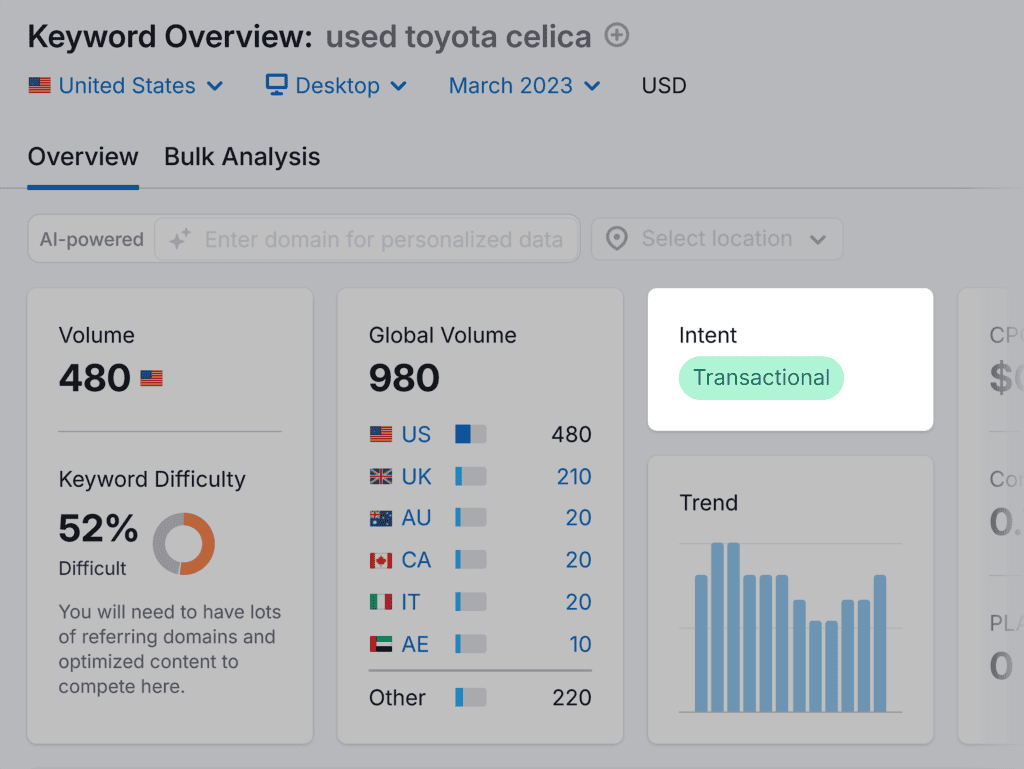Open the Desktop device dropdown
This screenshot has height=769, width=1024.
click(x=337, y=86)
